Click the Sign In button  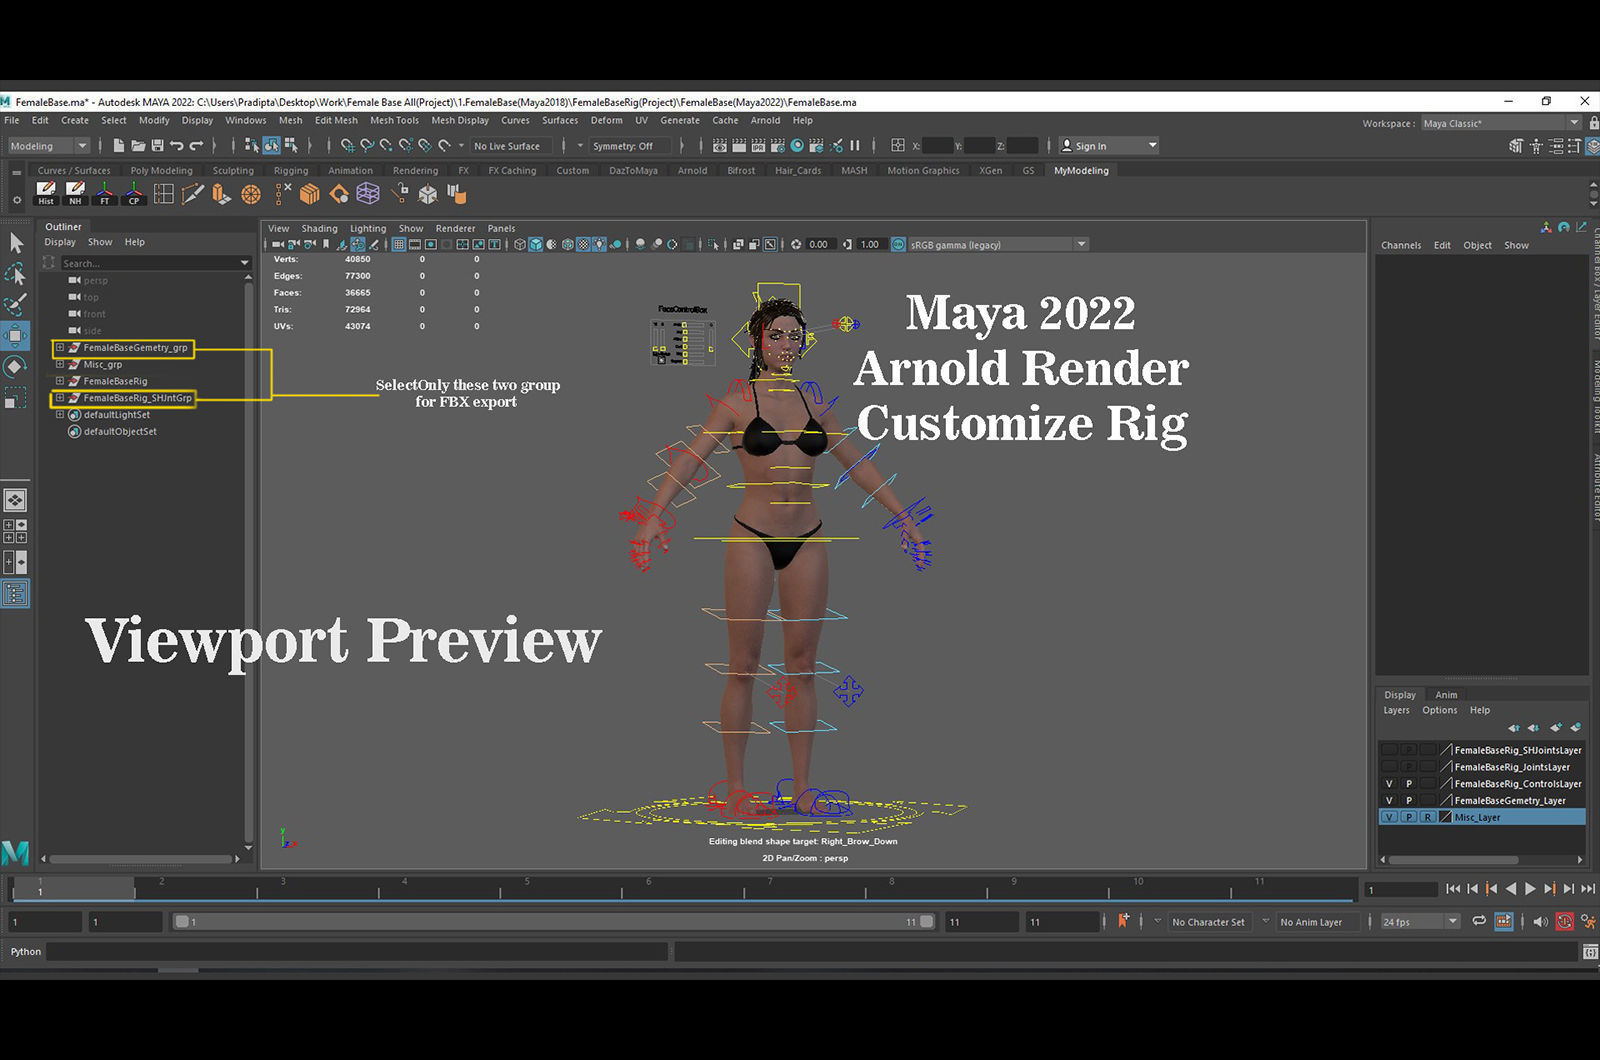click(1109, 146)
